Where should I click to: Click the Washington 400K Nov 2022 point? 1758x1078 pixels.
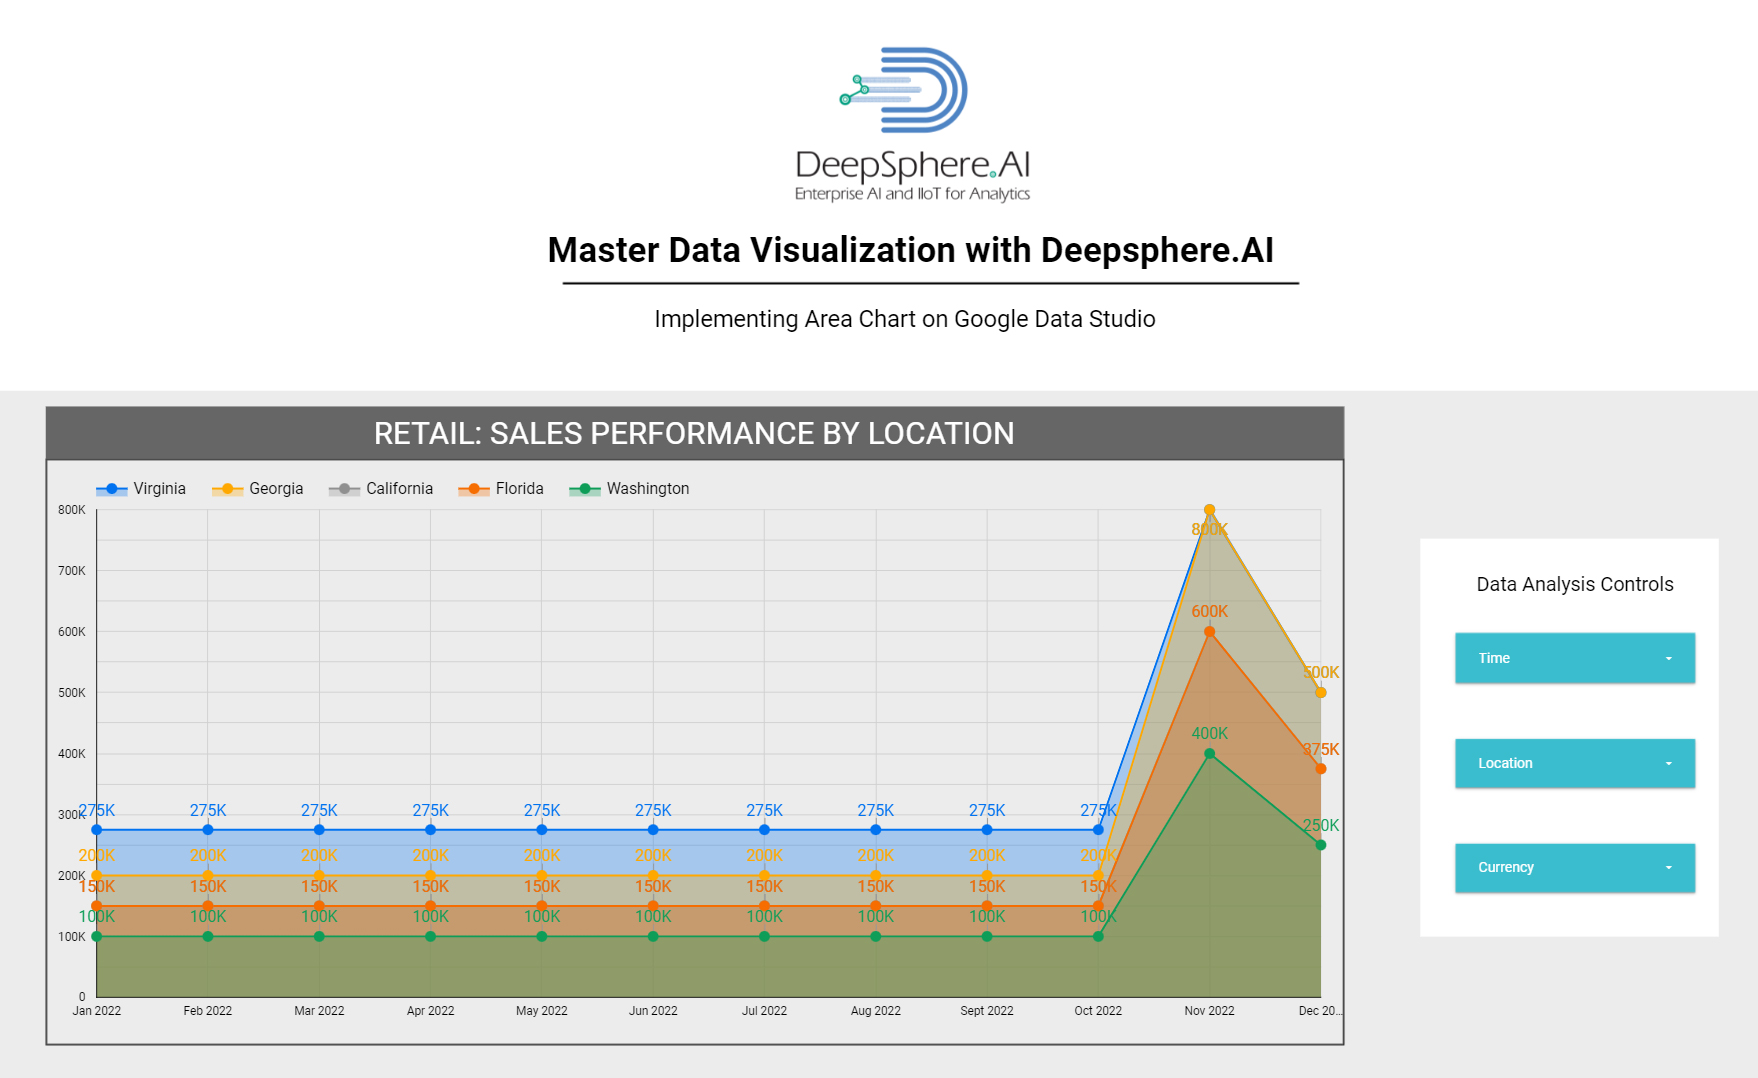coord(1209,754)
